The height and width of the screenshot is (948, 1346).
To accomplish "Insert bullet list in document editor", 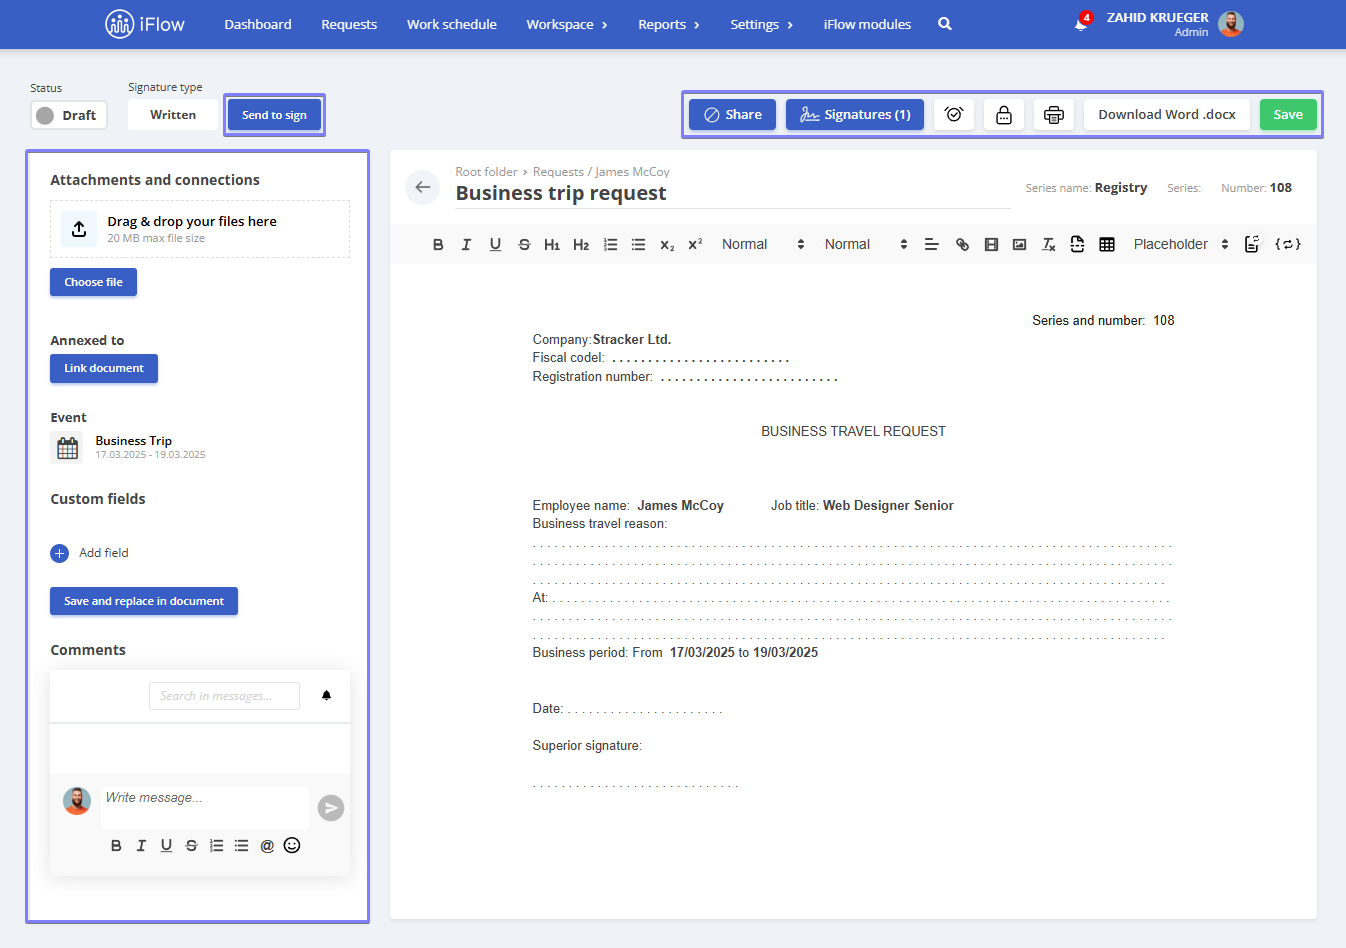I will (x=638, y=244).
